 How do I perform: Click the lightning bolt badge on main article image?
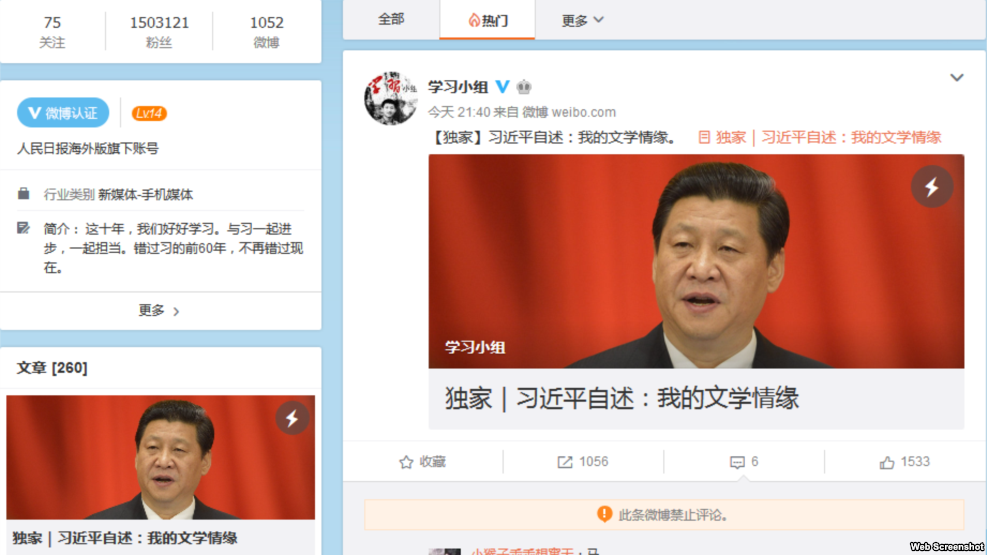click(932, 186)
